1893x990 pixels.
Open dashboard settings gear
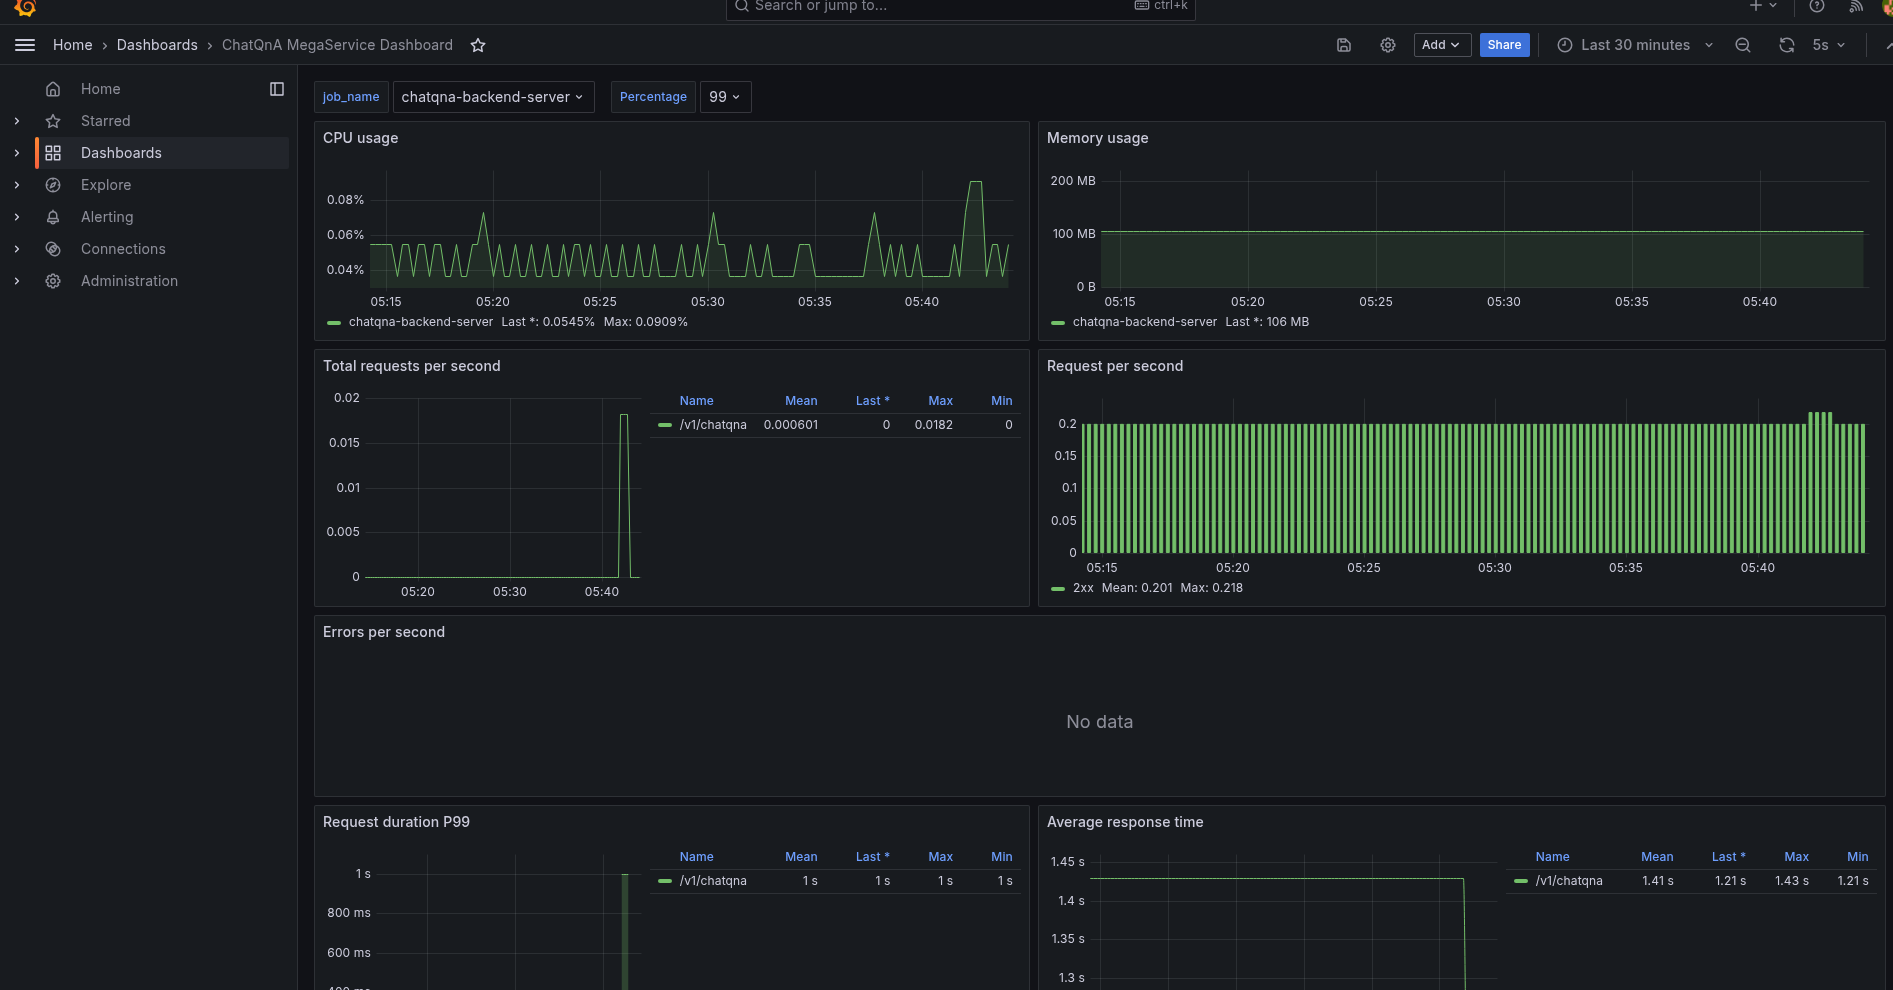click(1388, 45)
